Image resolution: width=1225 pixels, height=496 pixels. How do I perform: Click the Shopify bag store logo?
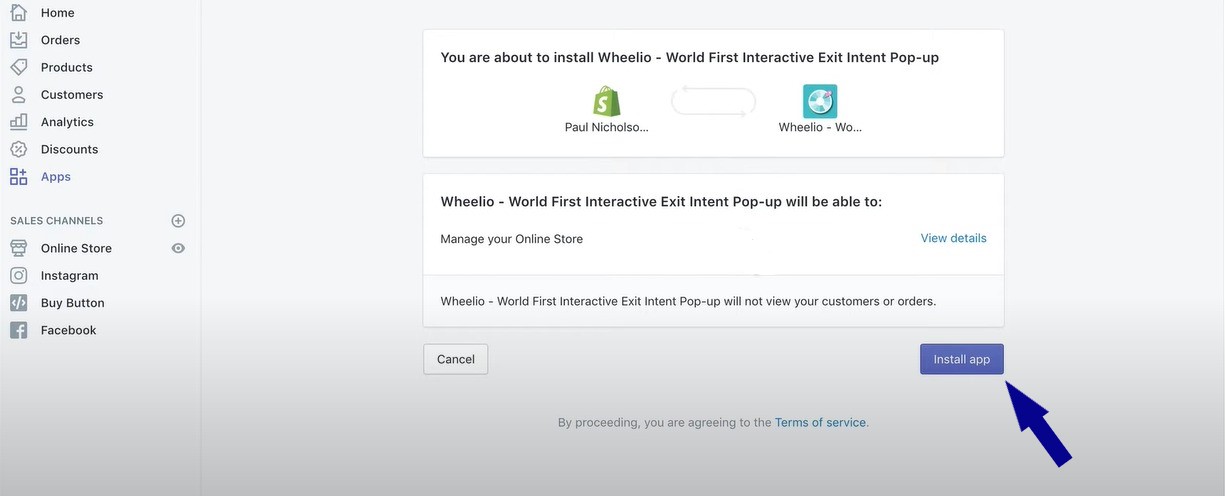pyautogui.click(x=606, y=101)
